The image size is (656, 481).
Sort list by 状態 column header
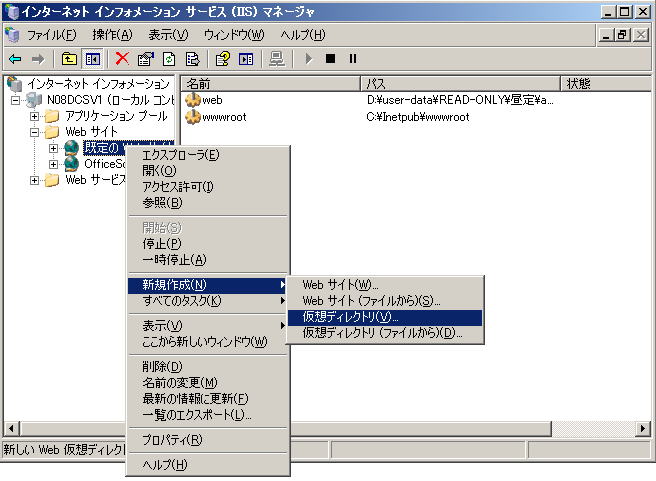[606, 84]
